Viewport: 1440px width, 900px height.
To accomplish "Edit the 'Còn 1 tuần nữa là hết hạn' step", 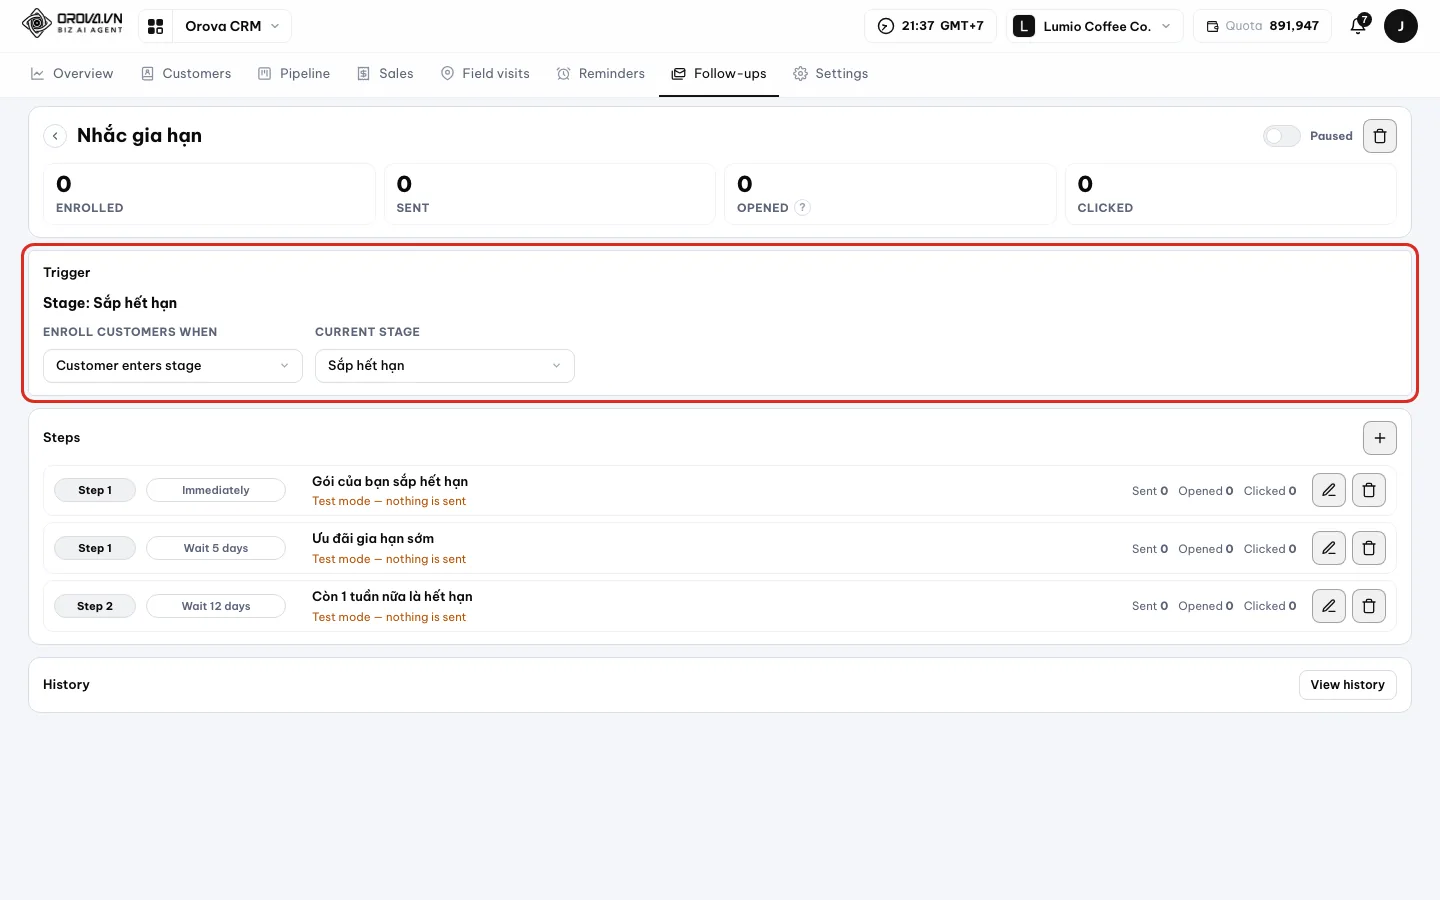I will coord(1329,606).
